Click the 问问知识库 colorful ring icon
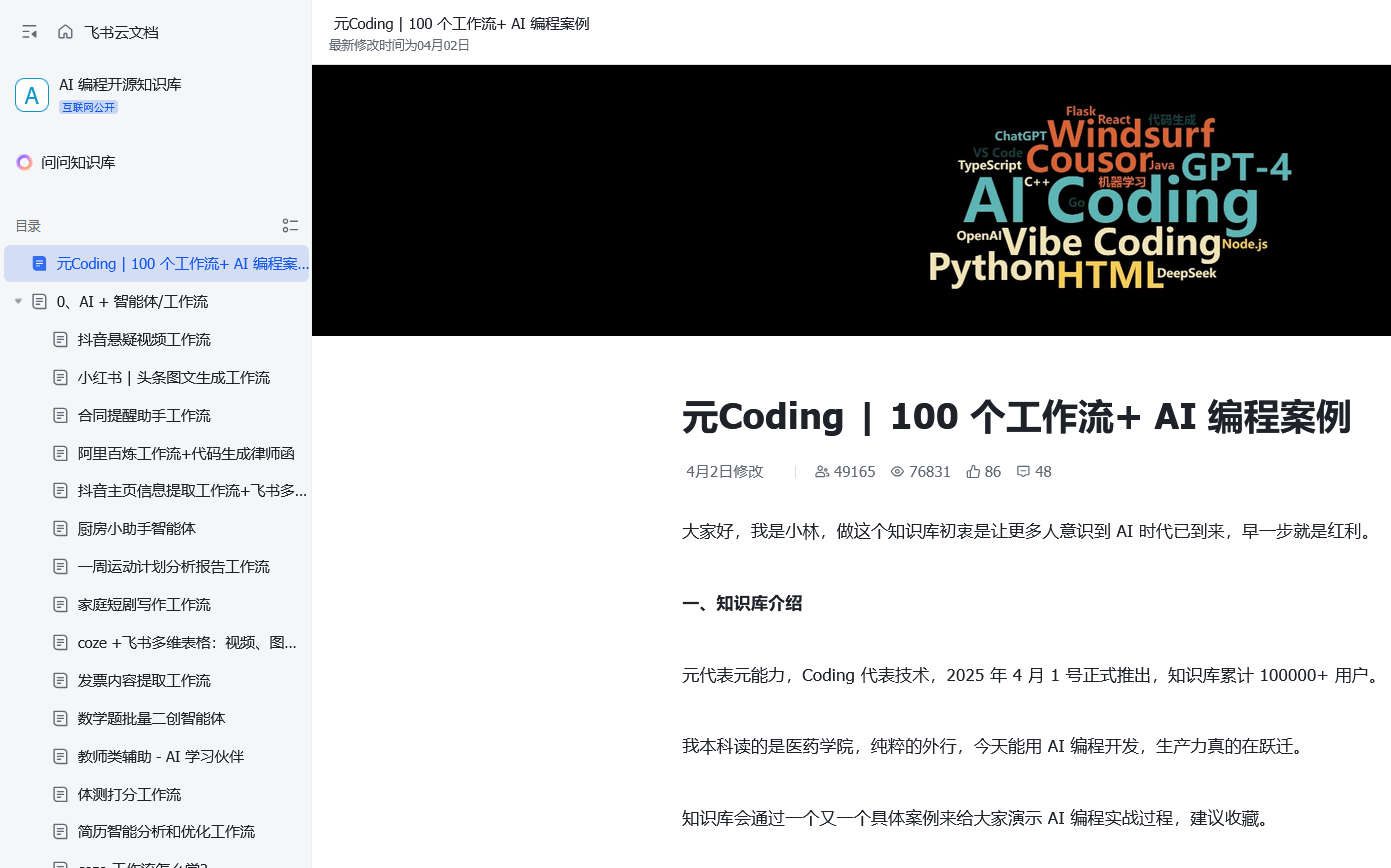This screenshot has height=868, width=1391. coord(24,162)
